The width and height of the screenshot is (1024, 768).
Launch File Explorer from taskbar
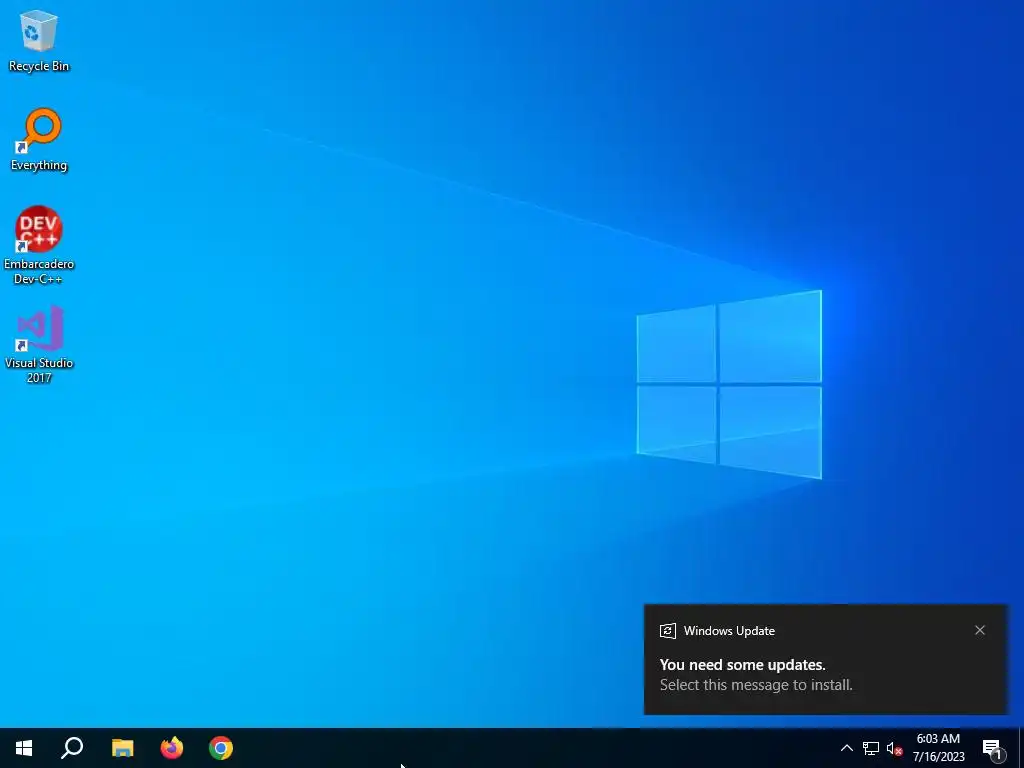122,748
